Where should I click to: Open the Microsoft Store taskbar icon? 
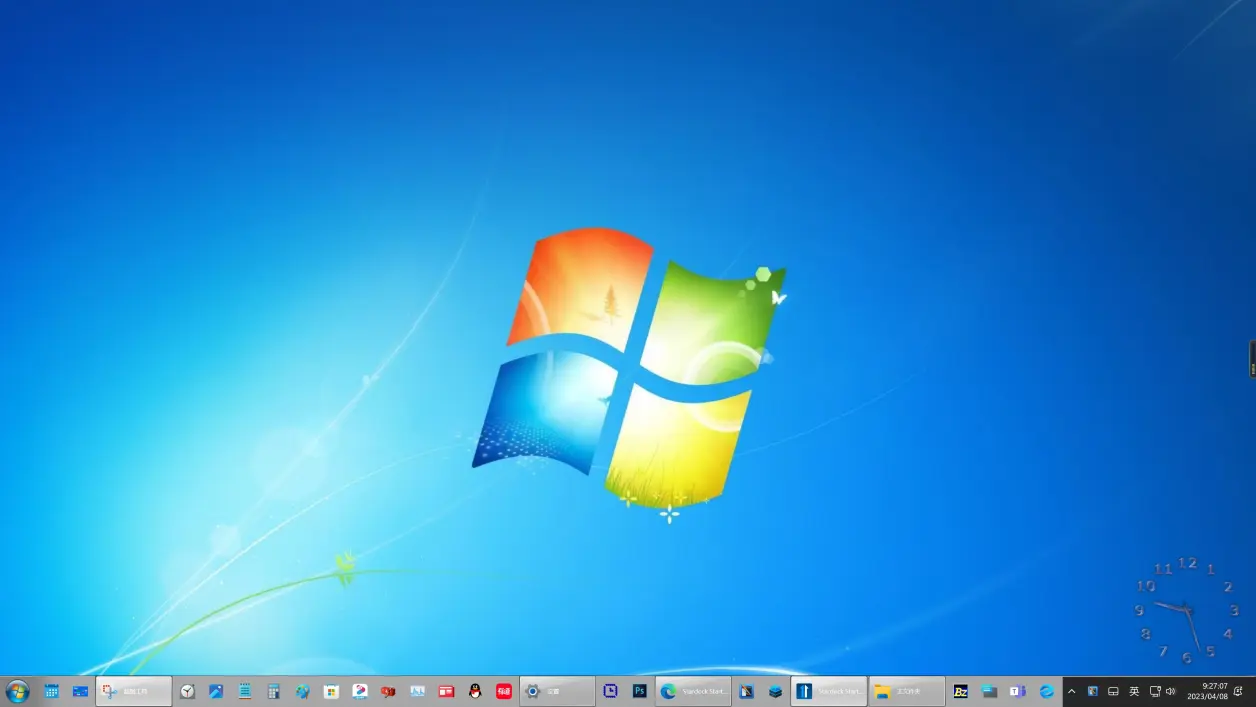[x=331, y=691]
